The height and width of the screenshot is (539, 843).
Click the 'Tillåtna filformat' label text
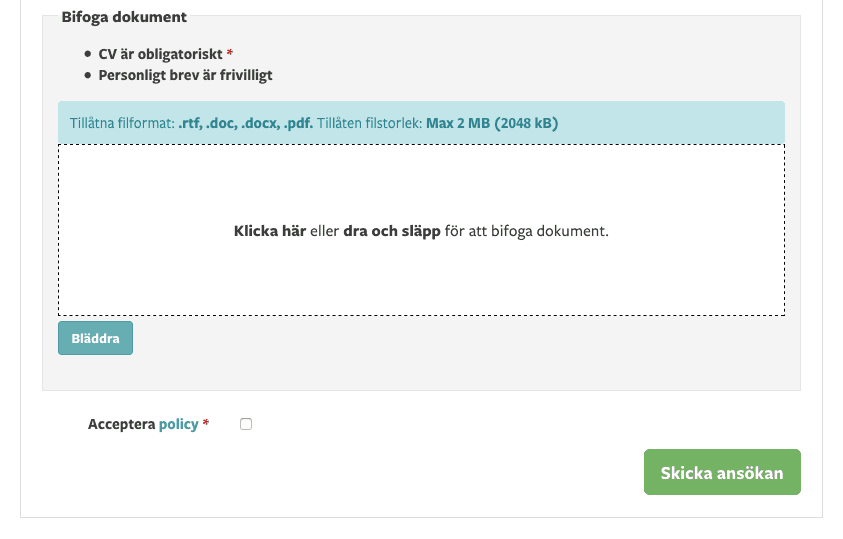[123, 123]
